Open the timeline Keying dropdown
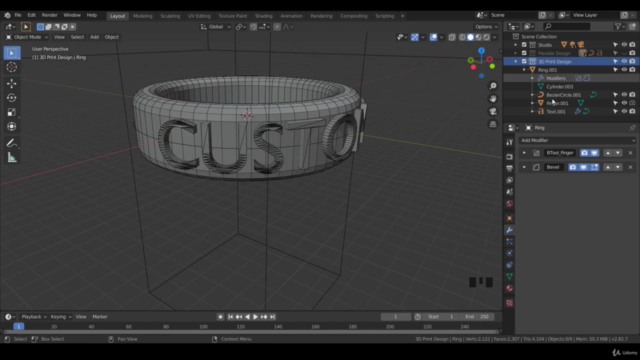The image size is (640, 360). click(x=60, y=317)
